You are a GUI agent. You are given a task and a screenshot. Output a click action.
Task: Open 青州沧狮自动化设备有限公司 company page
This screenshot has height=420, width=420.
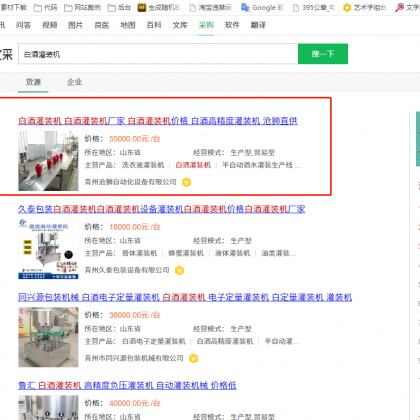(131, 182)
